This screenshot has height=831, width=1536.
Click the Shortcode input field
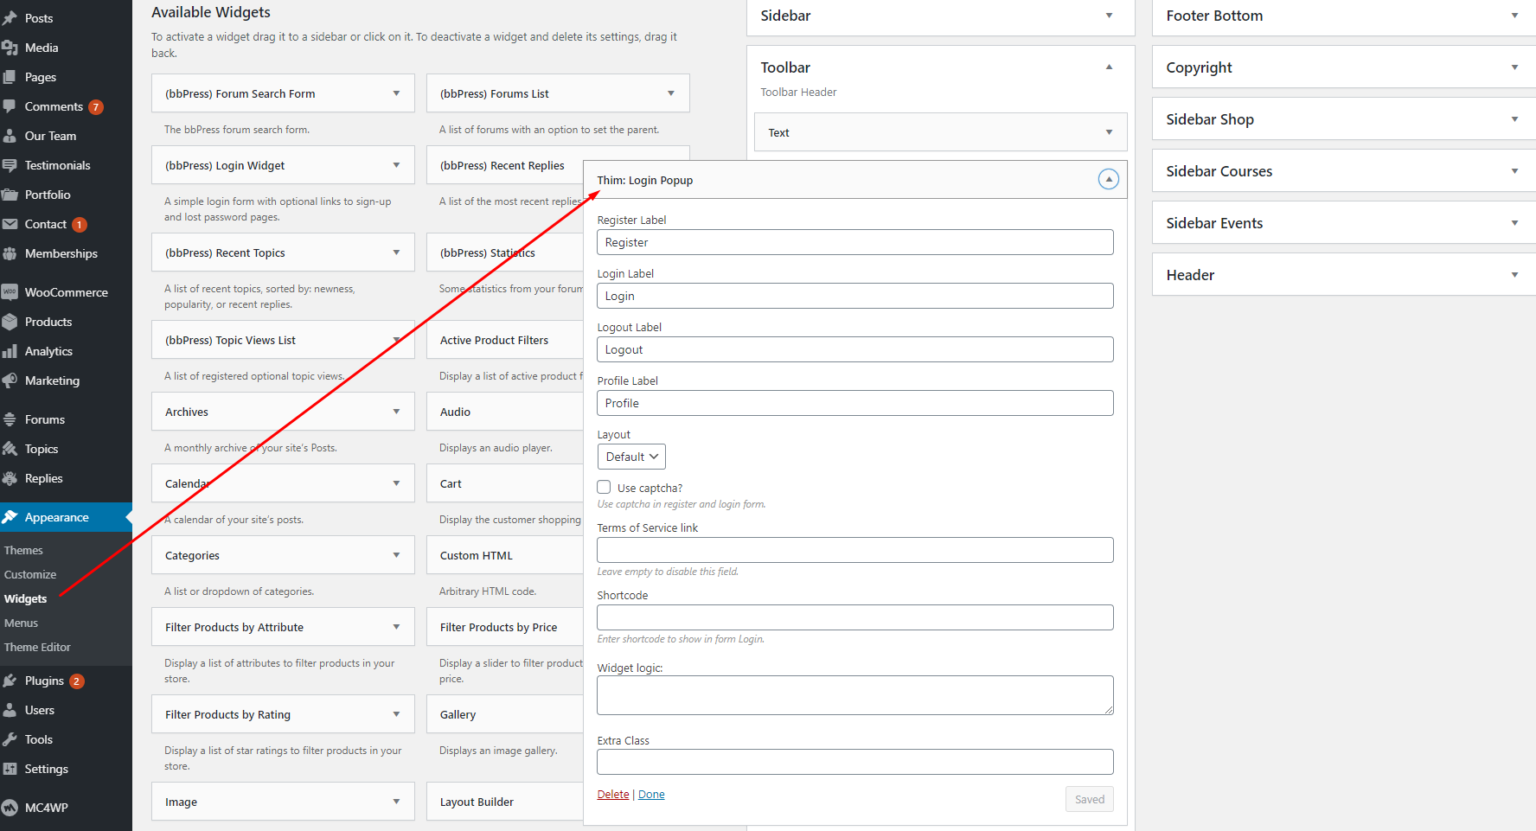point(855,617)
